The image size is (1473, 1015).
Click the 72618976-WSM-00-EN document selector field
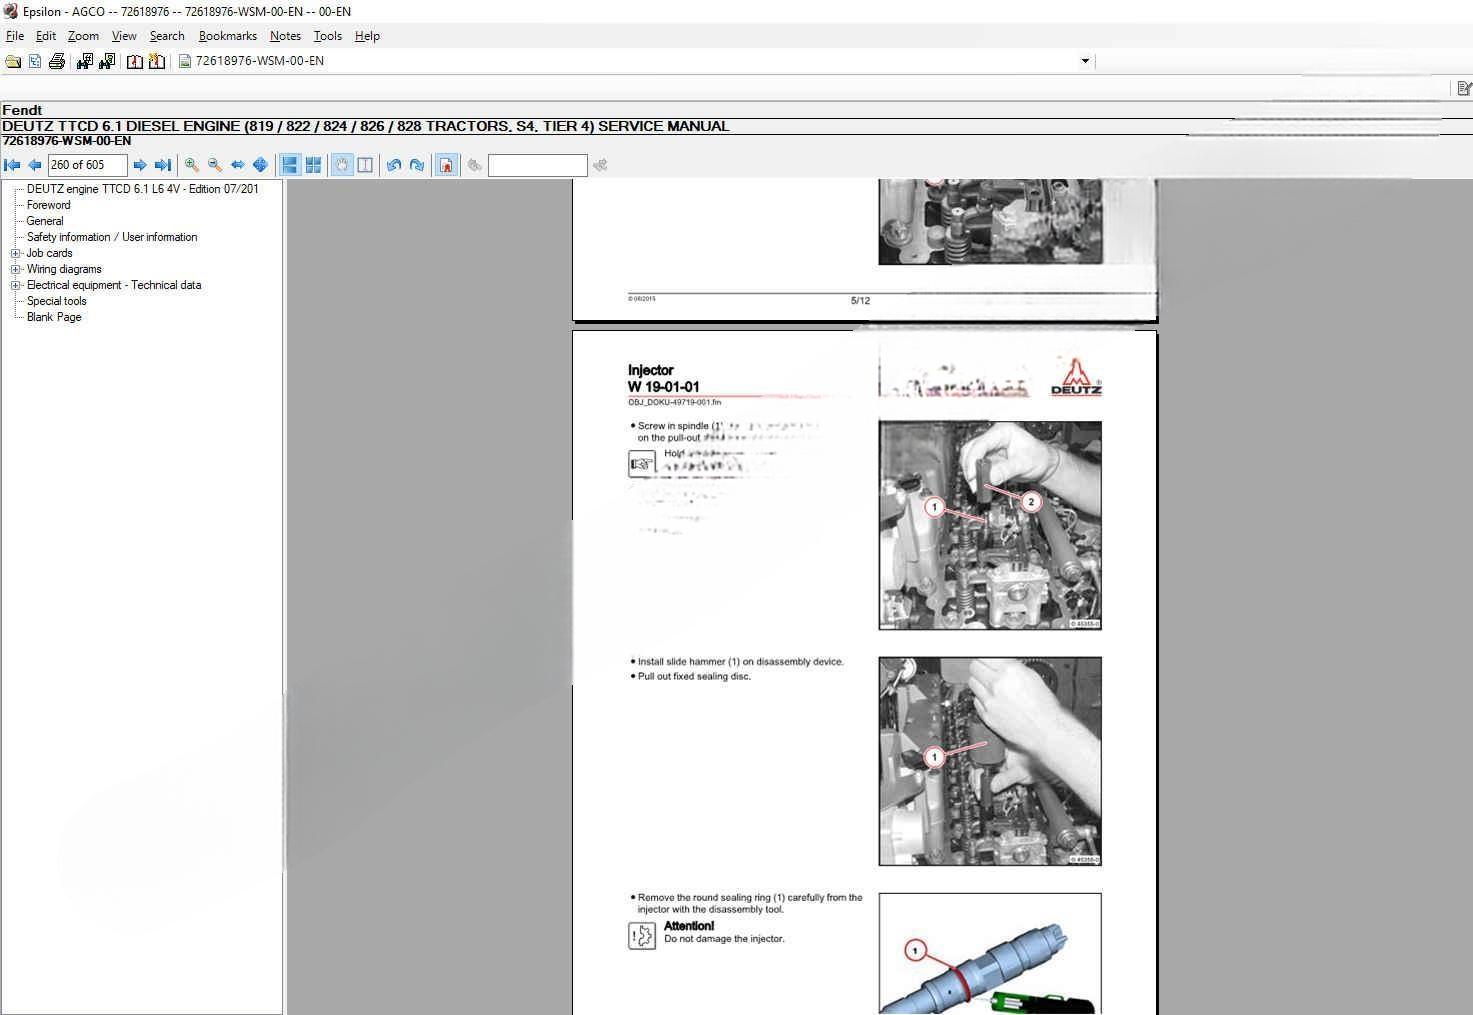(637, 61)
